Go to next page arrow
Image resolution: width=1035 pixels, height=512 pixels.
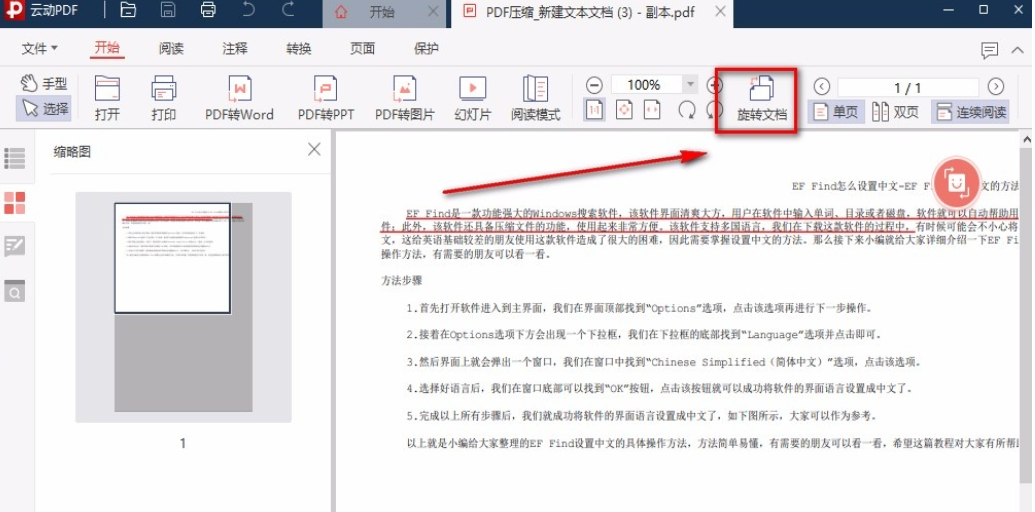(x=995, y=86)
